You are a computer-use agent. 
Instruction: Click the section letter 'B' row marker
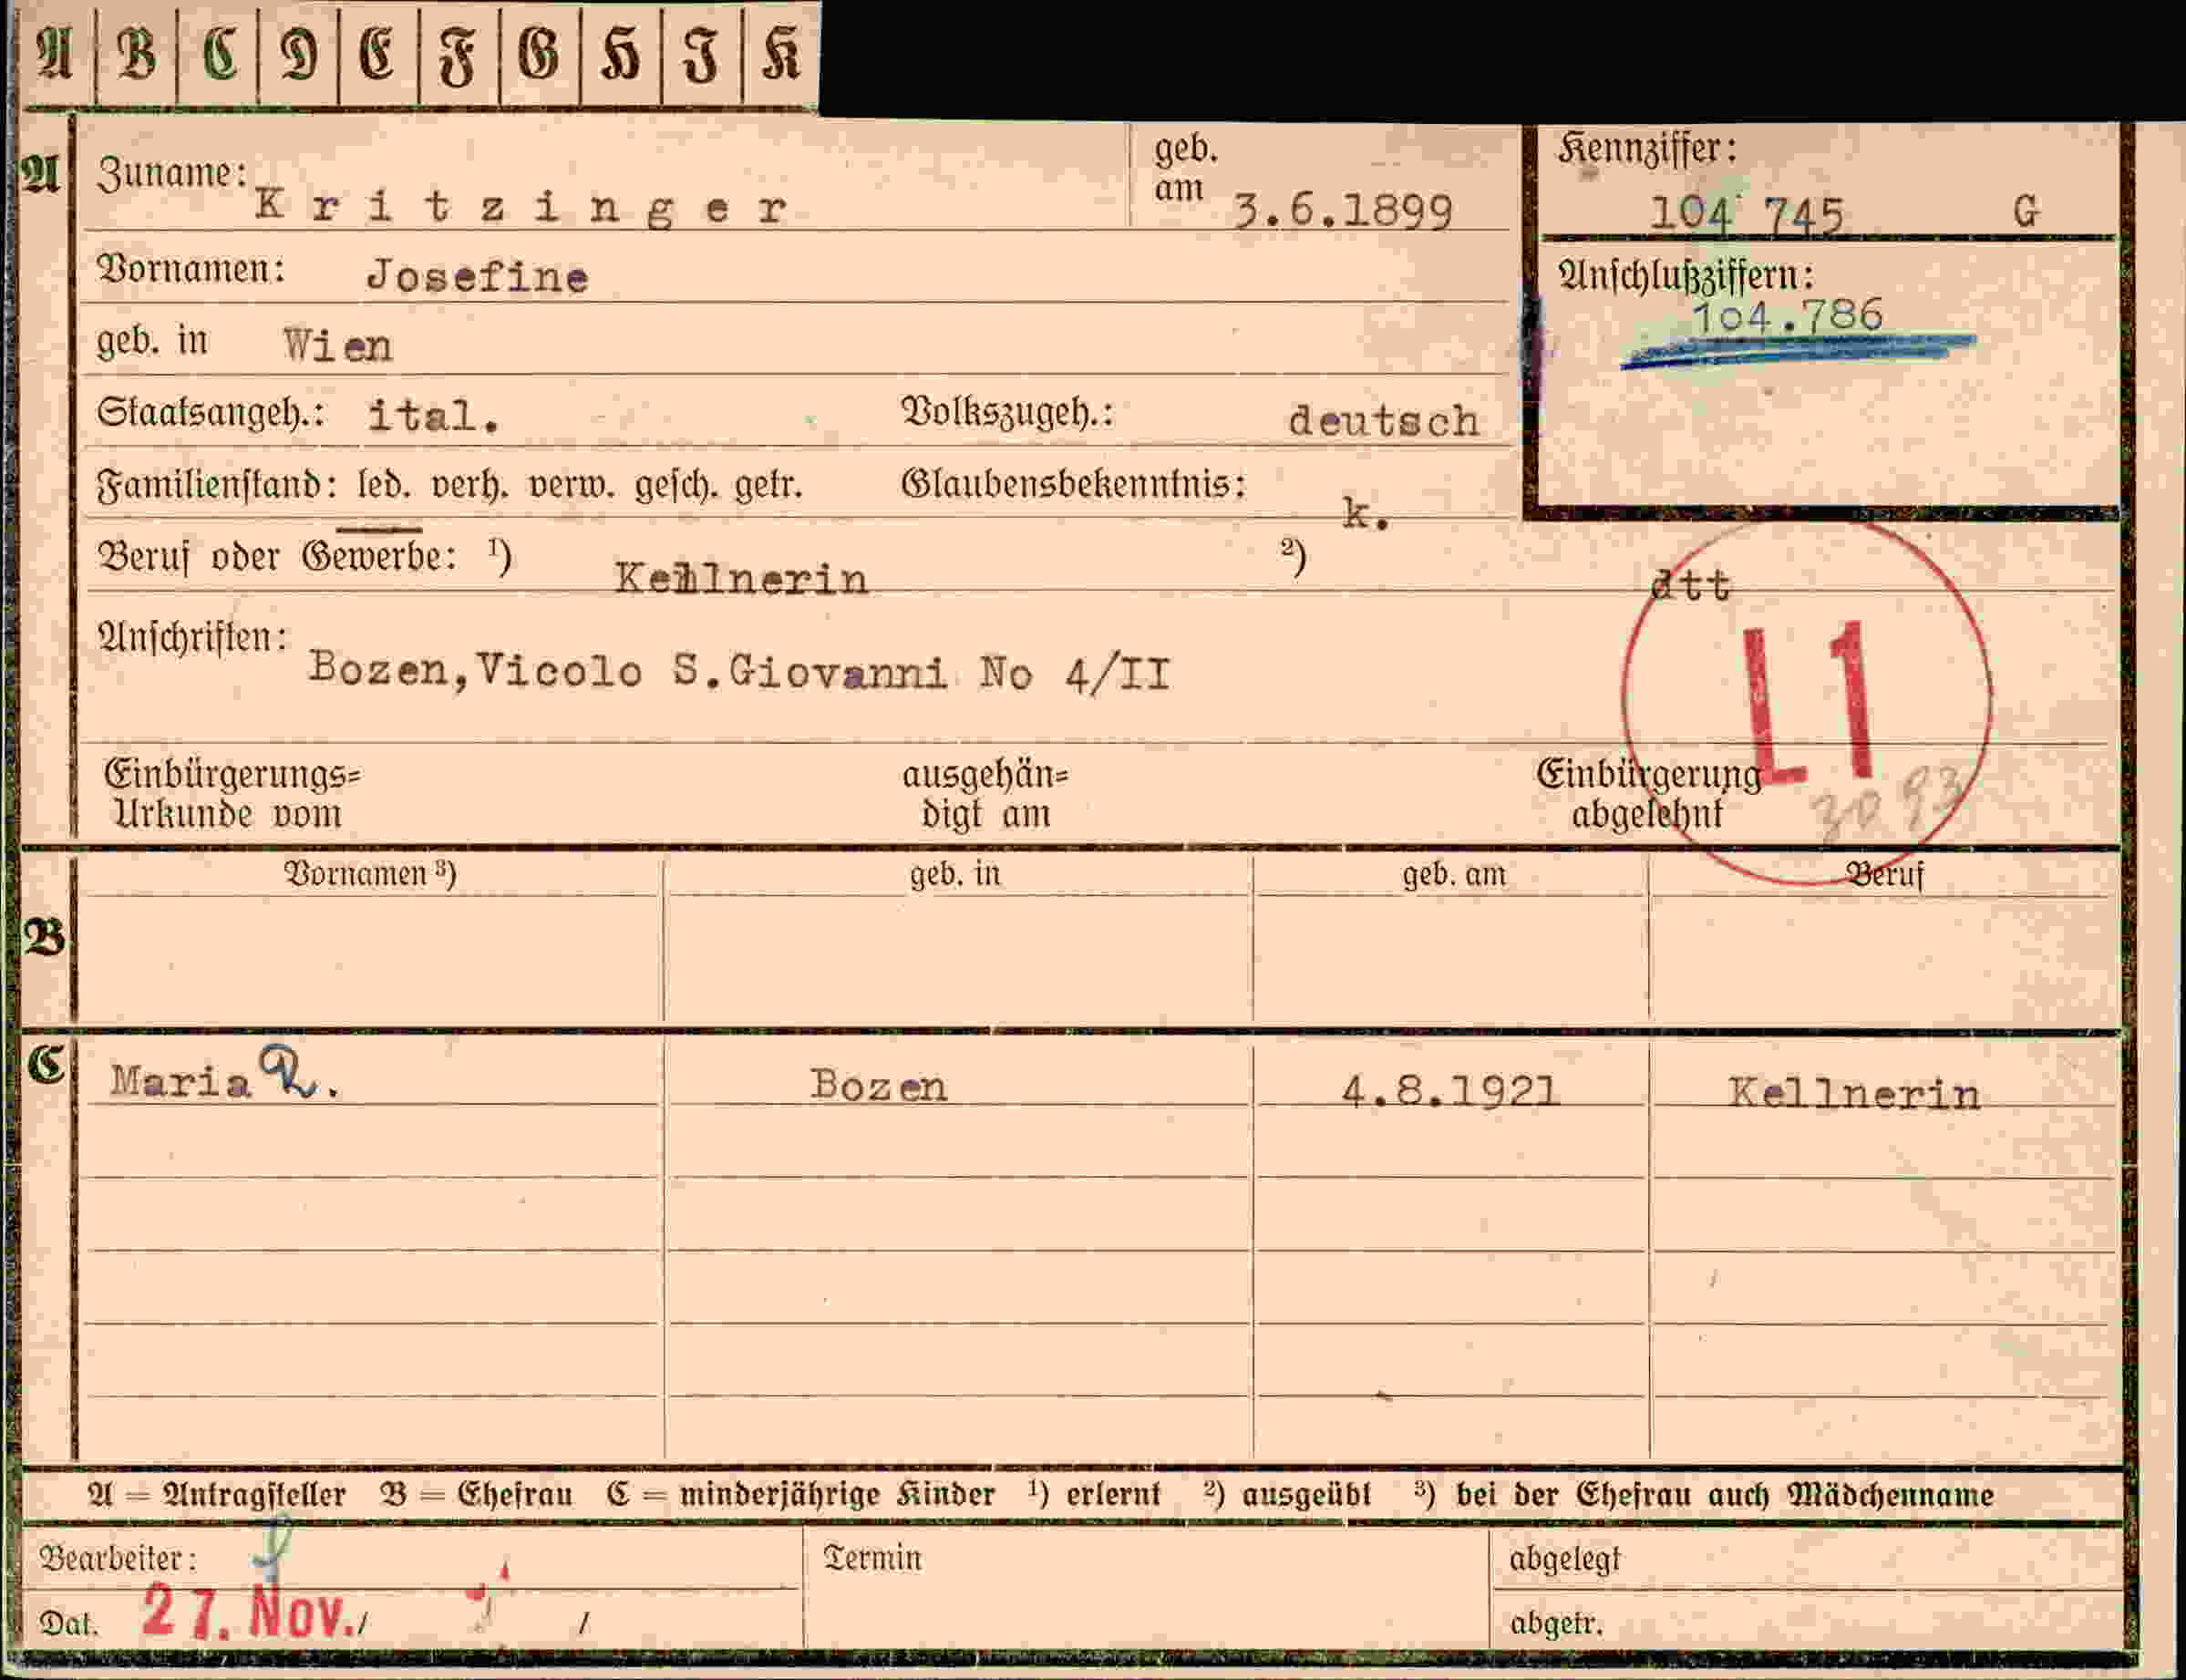point(45,938)
